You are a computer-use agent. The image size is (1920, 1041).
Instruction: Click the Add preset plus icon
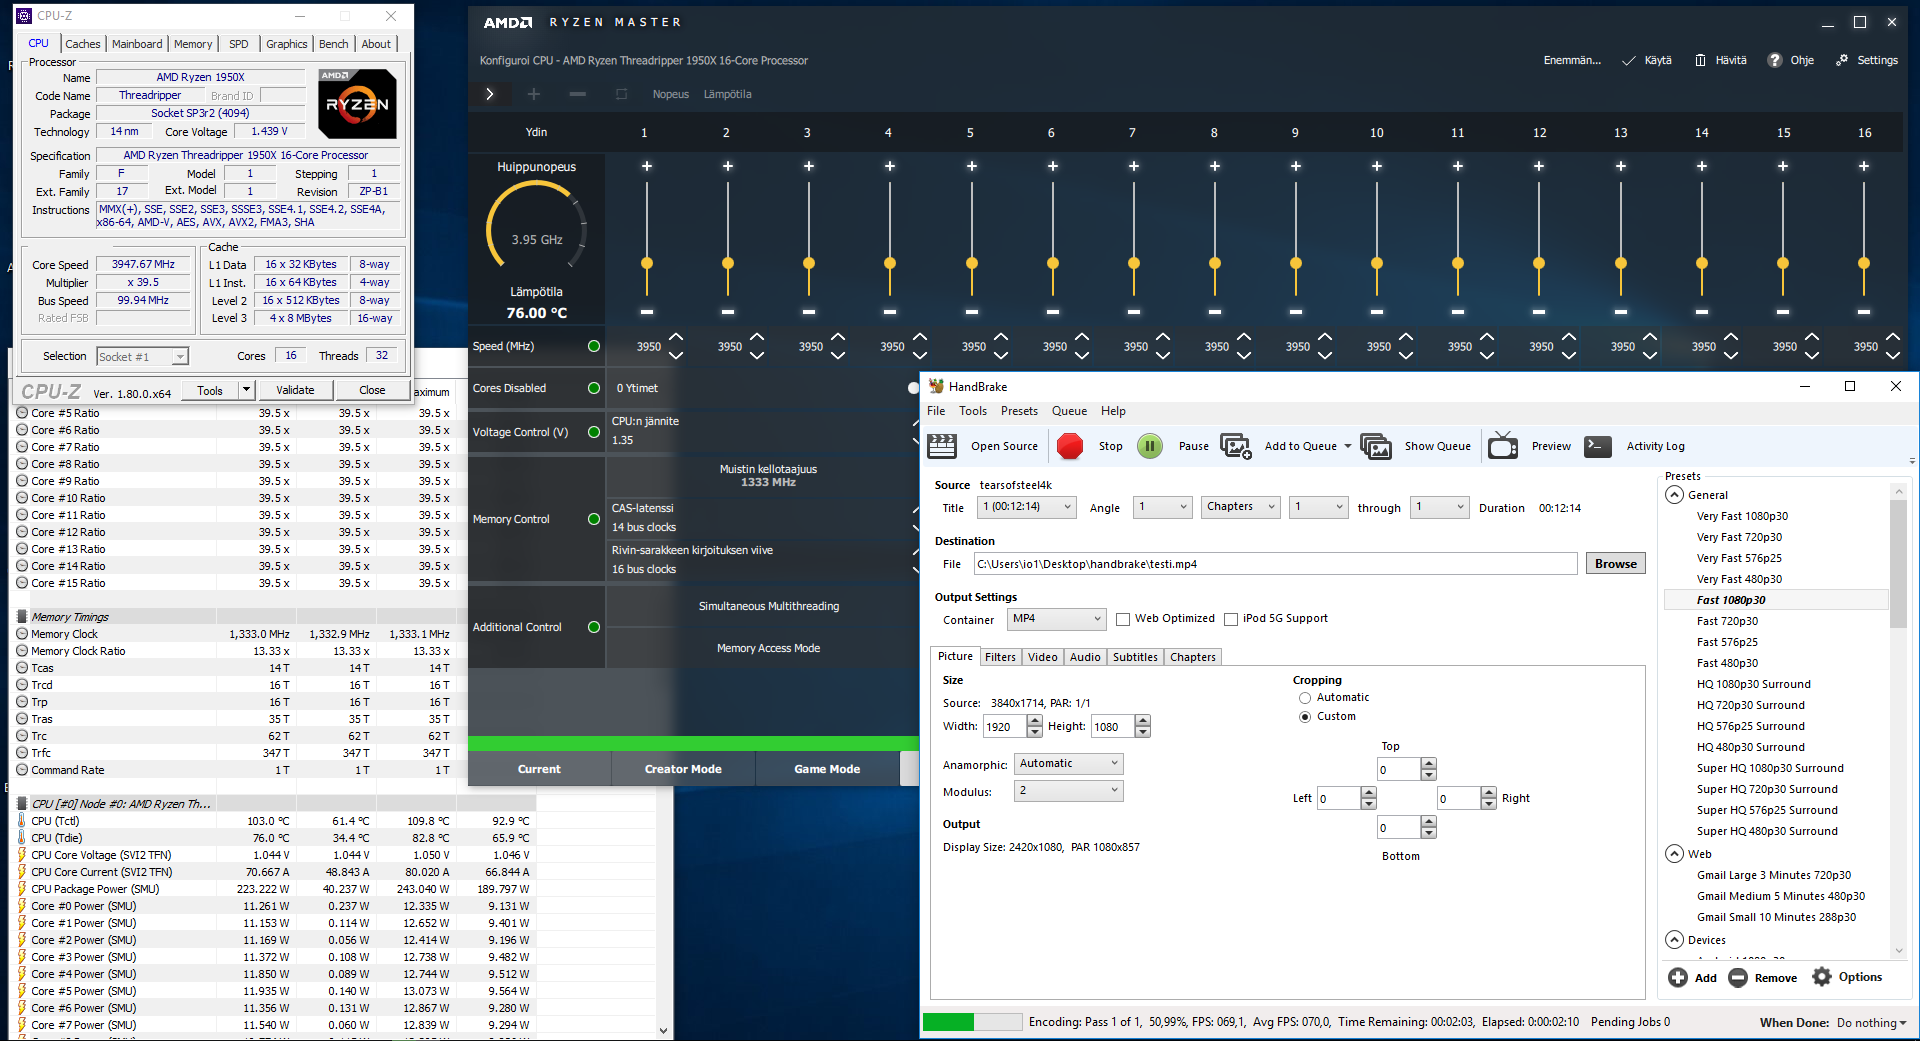pos(1678,978)
